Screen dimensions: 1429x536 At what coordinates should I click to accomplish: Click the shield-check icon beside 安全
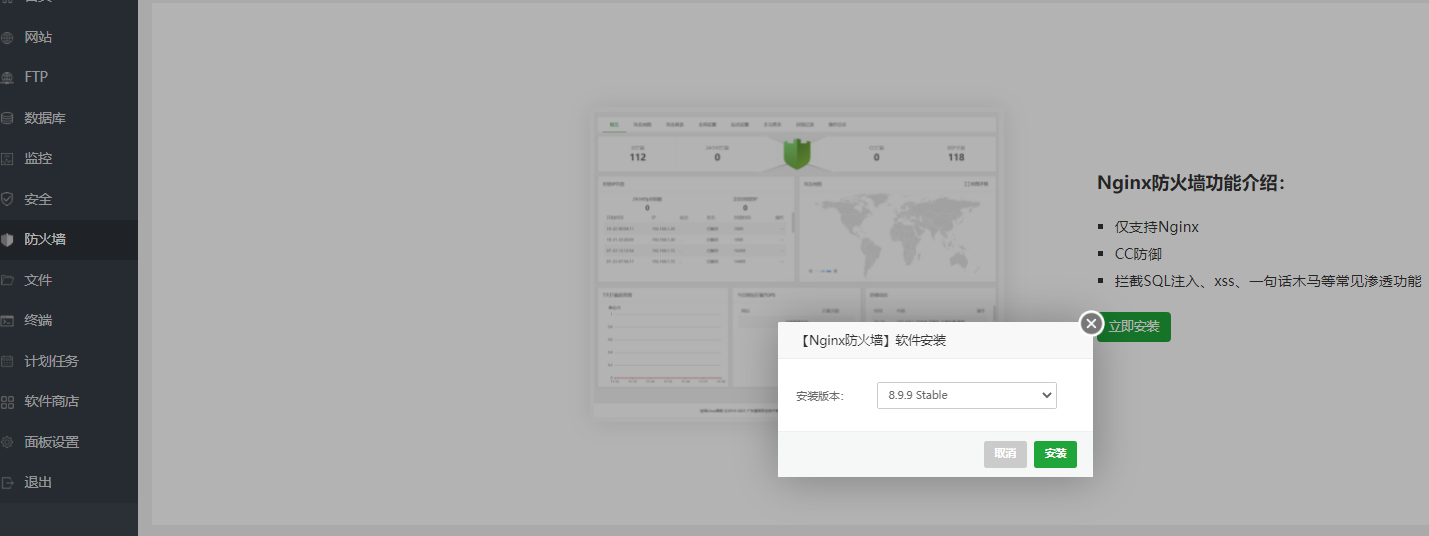pyautogui.click(x=7, y=199)
